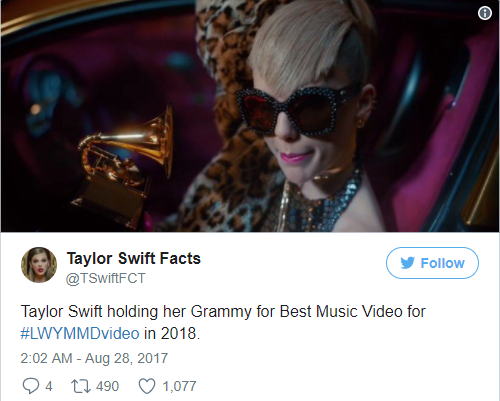Image resolution: width=500 pixels, height=401 pixels.
Task: Click the studded sunglasses in the photo
Action: 297,112
